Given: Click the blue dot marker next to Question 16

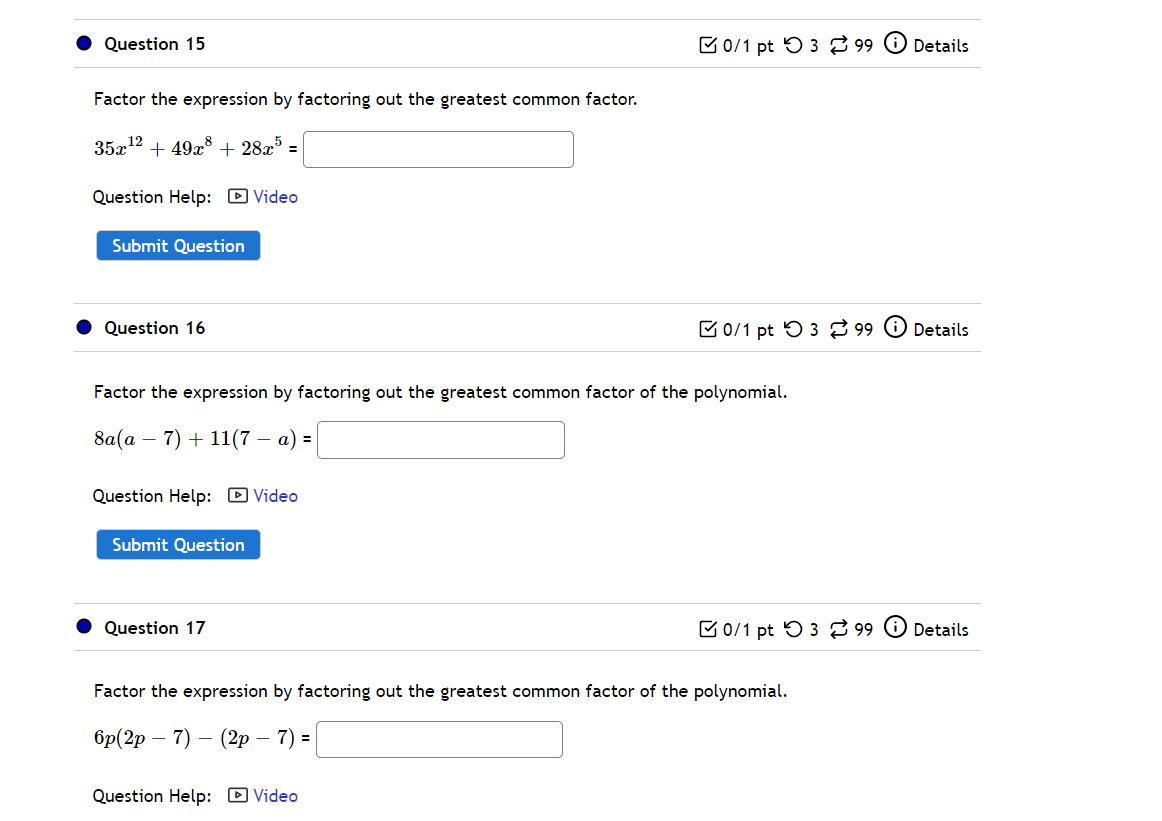Looking at the screenshot, I should tap(83, 327).
